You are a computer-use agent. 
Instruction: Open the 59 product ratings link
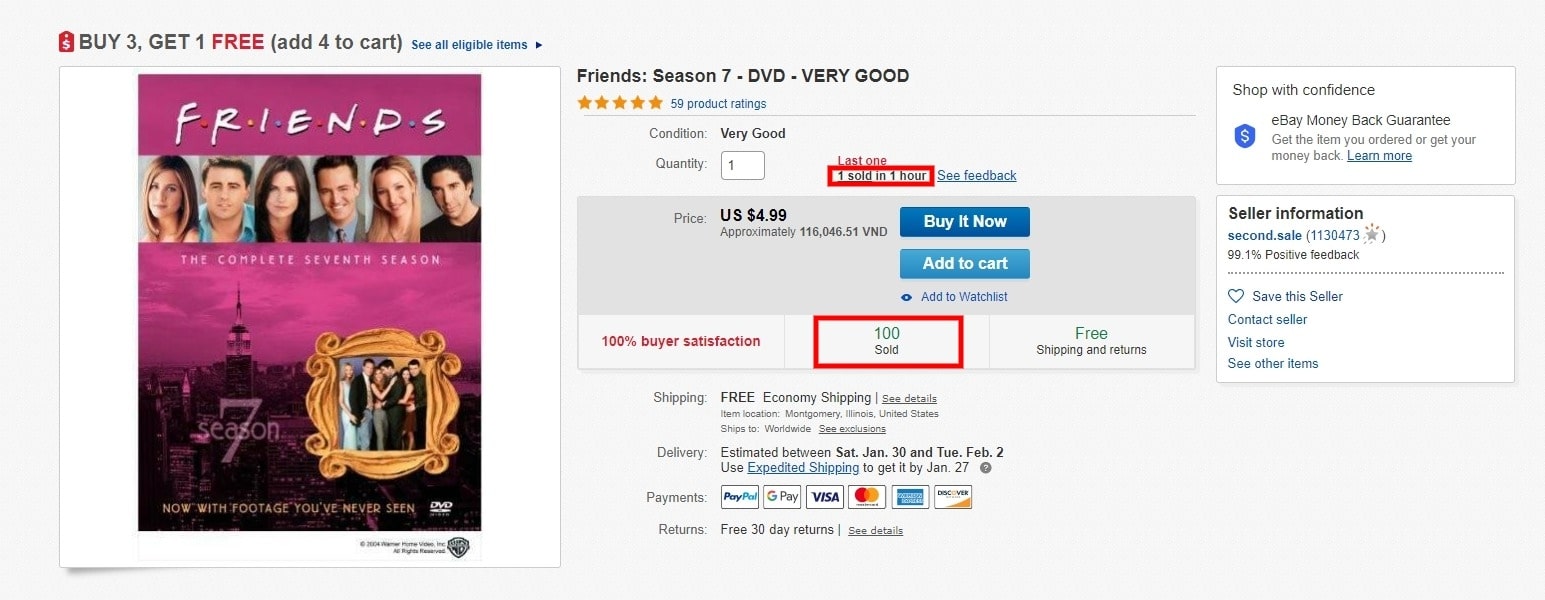718,104
